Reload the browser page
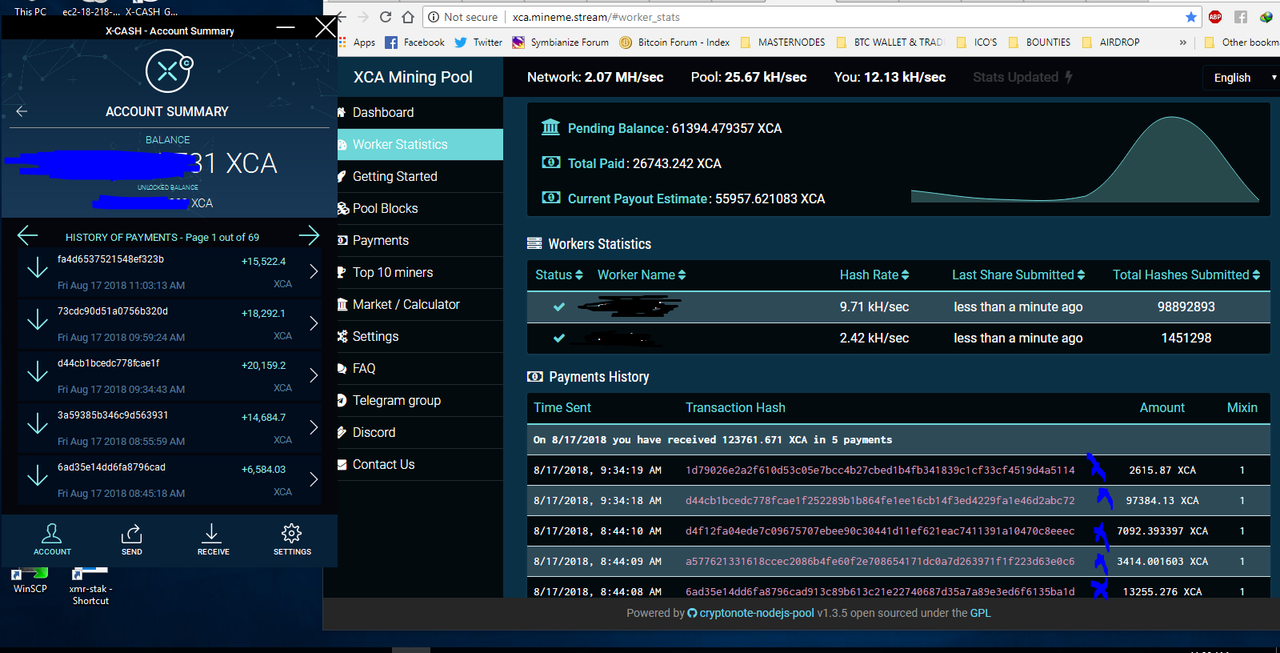1280x653 pixels. (385, 17)
